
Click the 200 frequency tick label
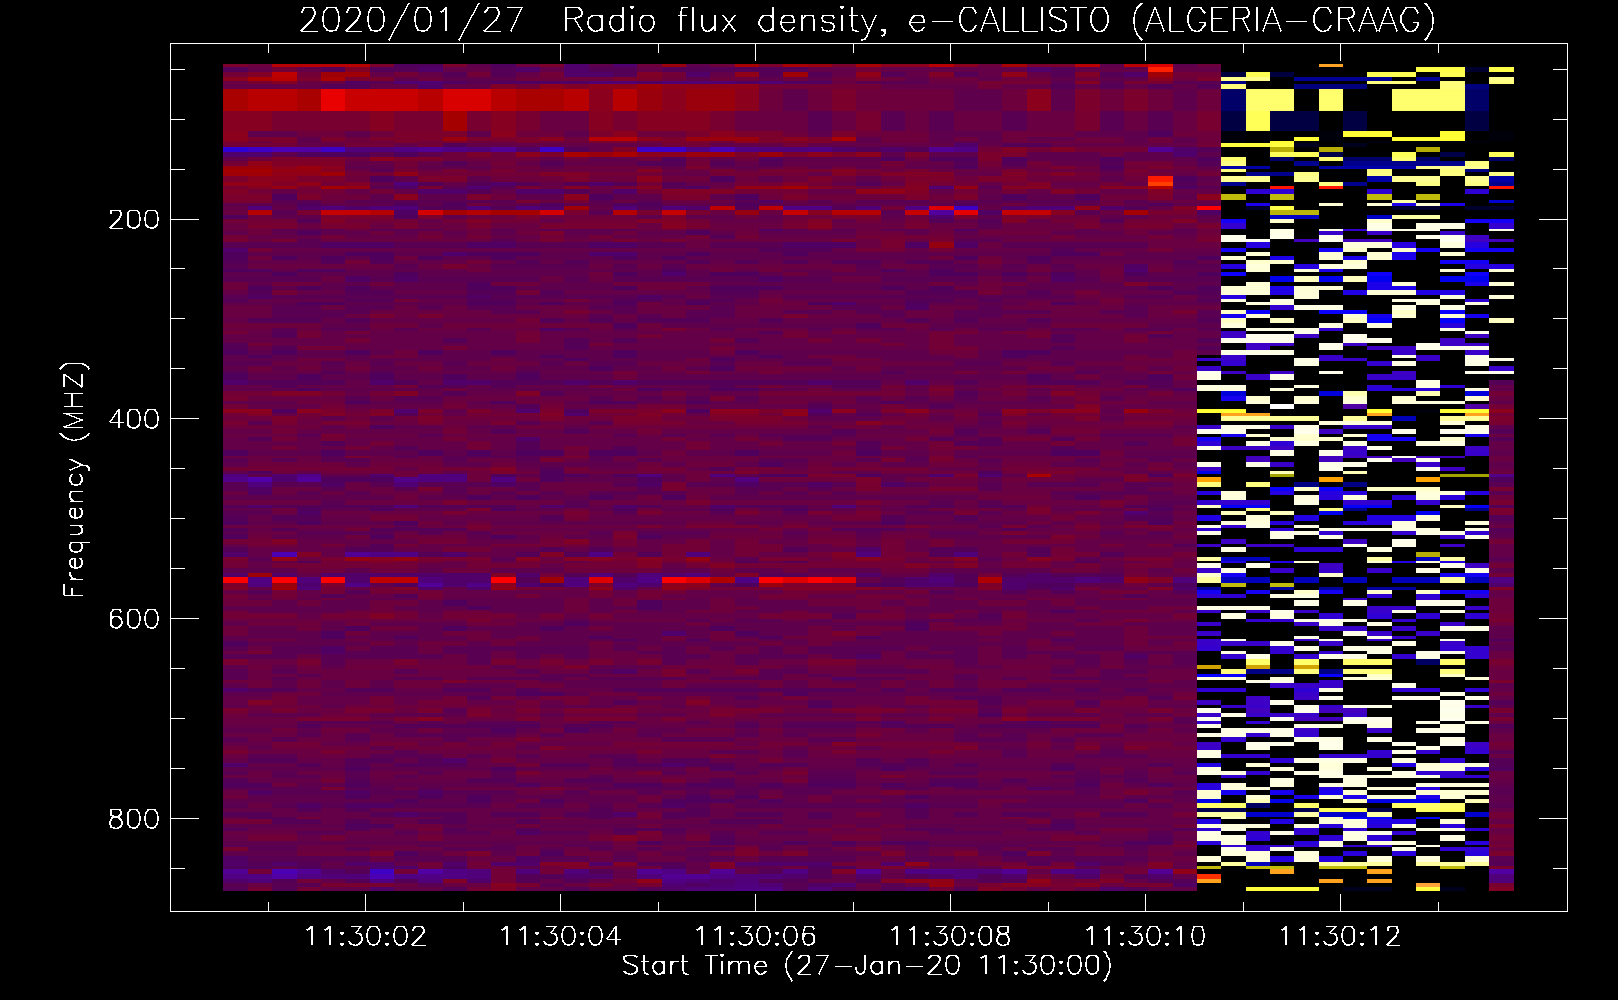(134, 220)
